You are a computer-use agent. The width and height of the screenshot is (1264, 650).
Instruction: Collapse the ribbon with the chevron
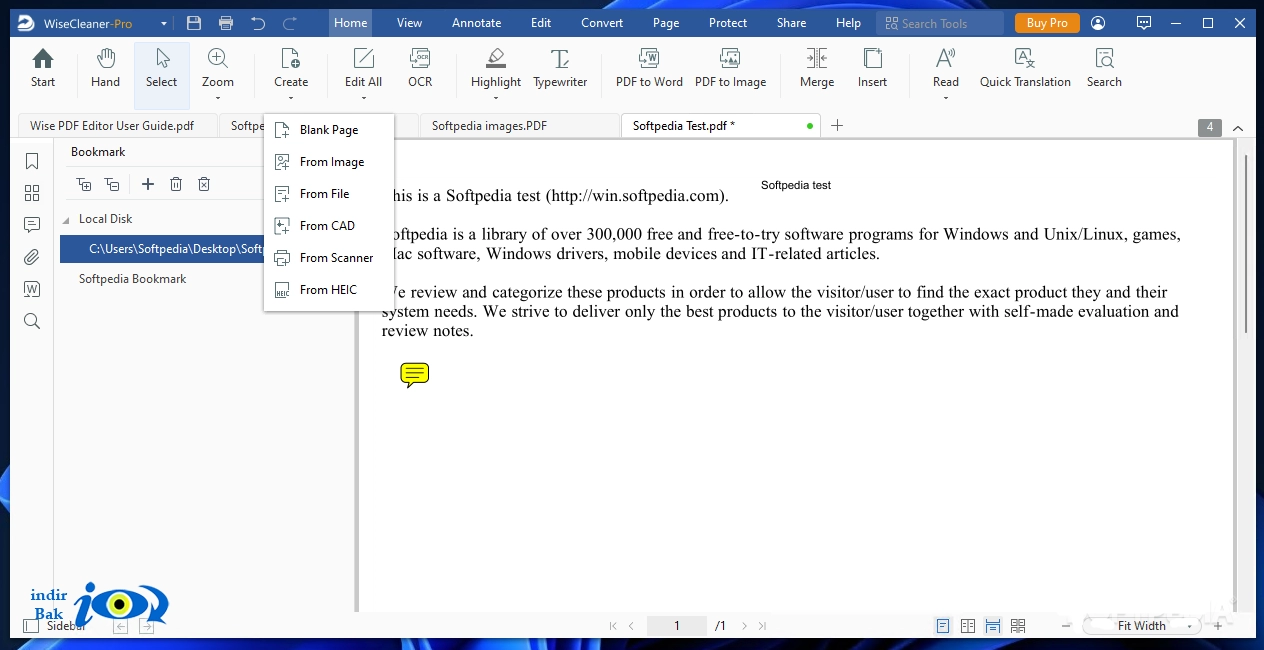click(x=1238, y=128)
